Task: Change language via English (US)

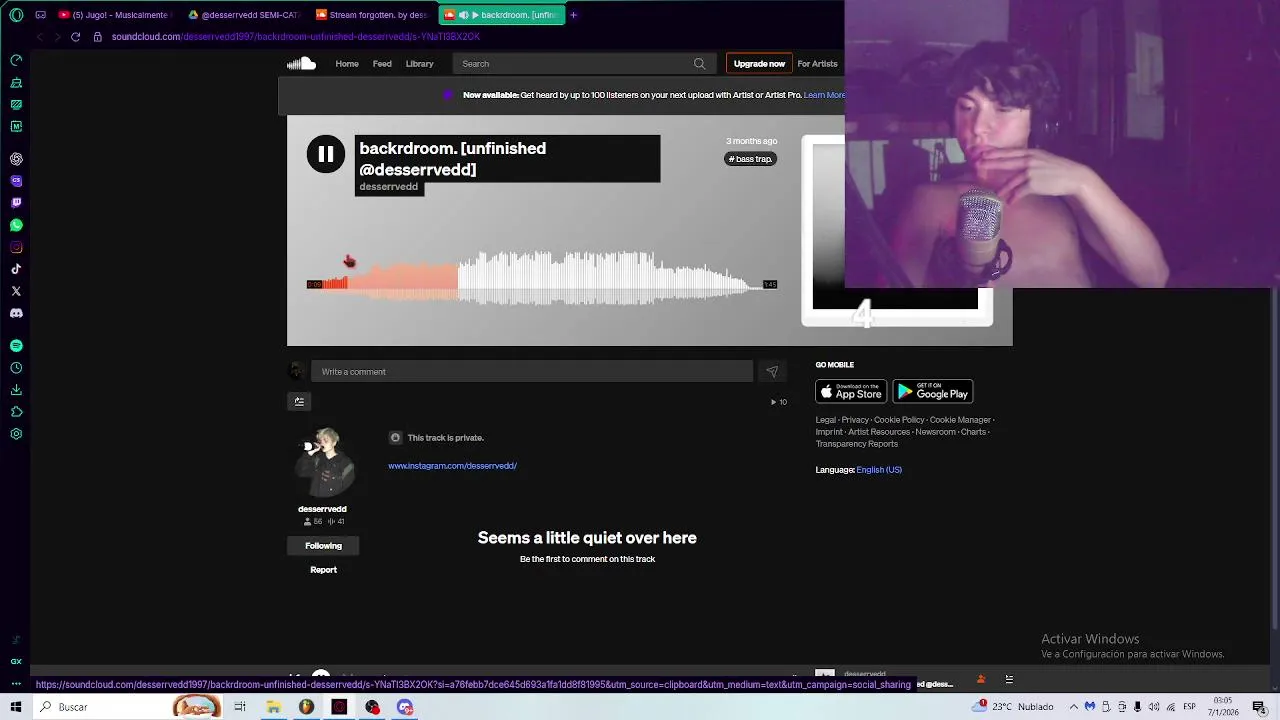Action: 879,470
